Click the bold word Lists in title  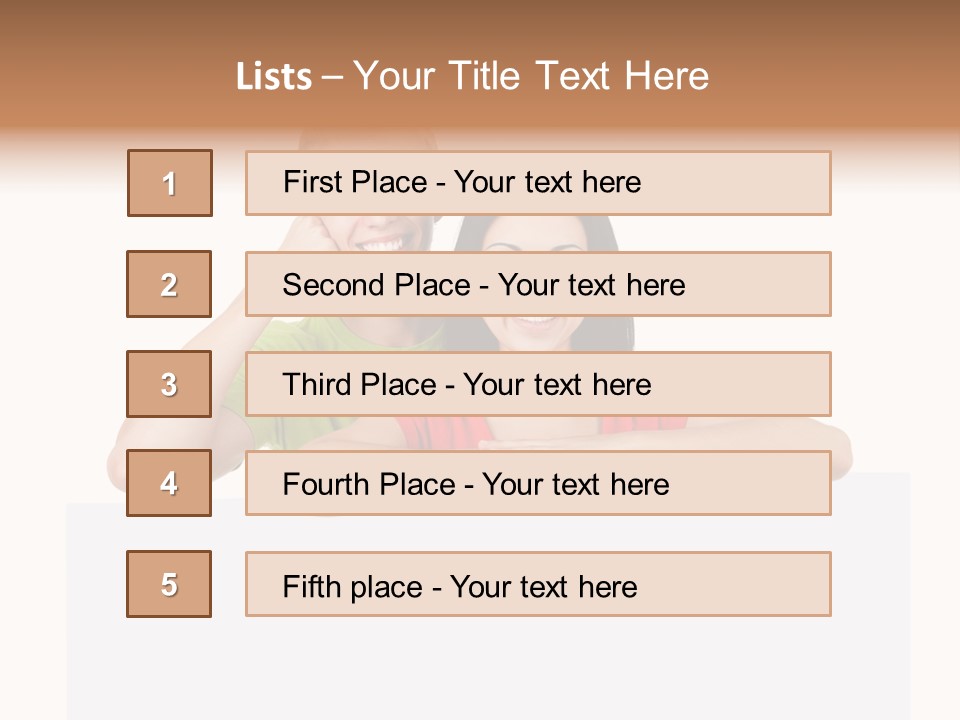(x=273, y=77)
